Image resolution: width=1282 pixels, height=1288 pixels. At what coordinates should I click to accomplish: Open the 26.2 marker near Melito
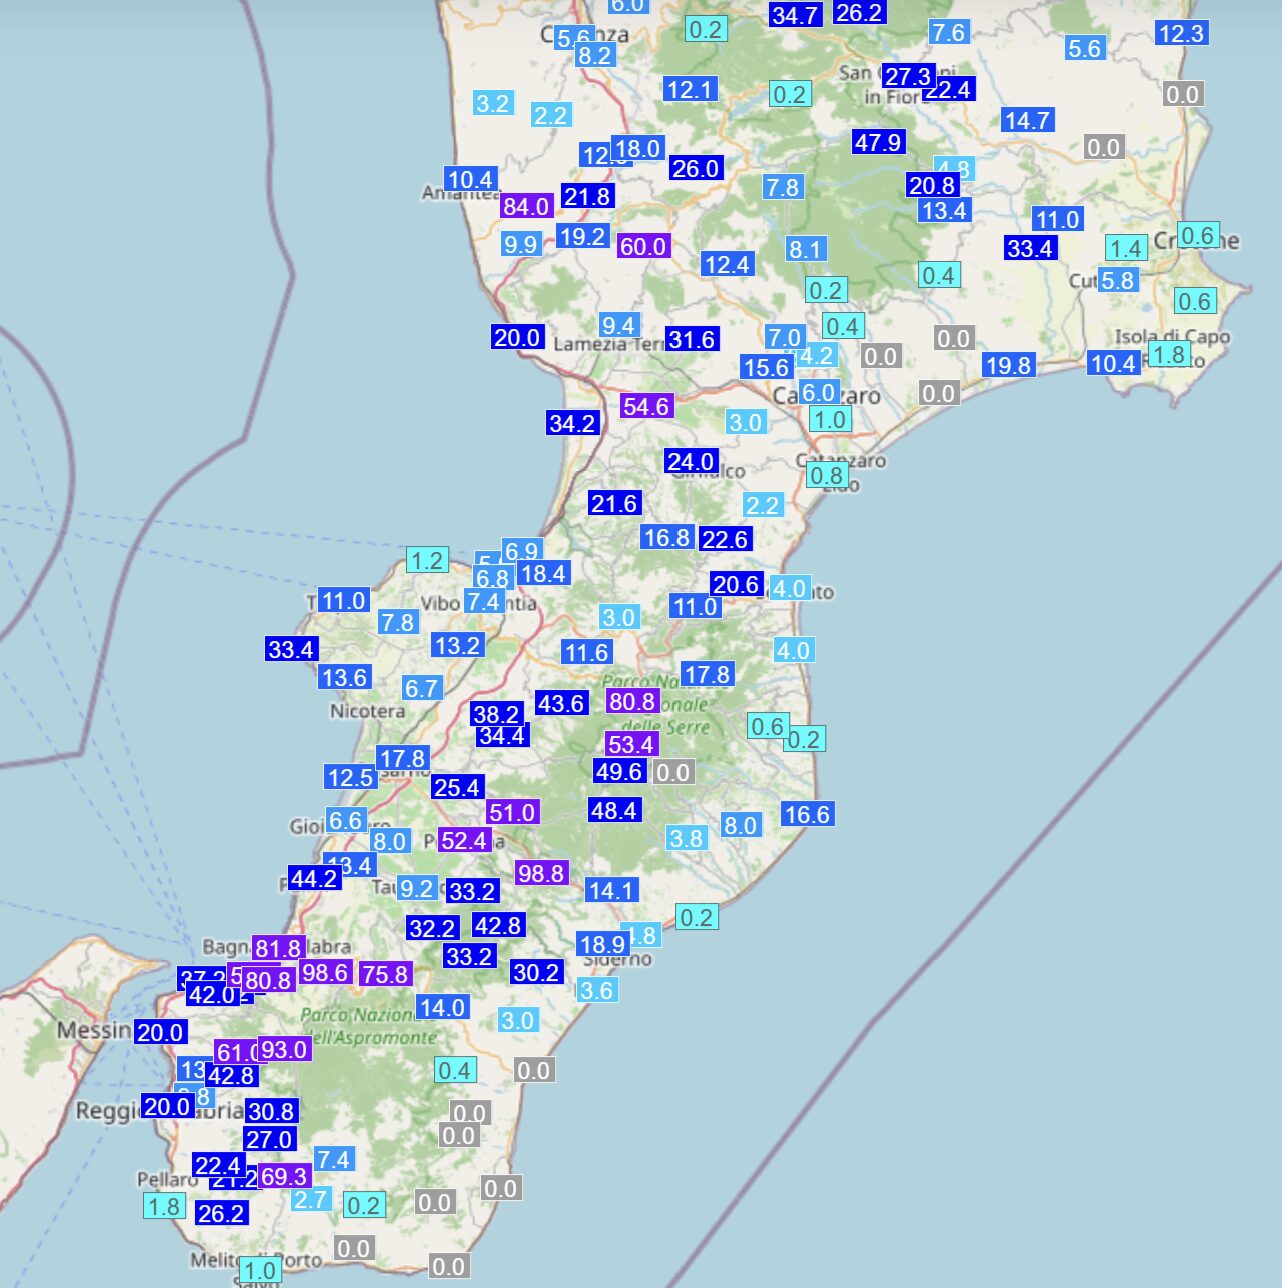click(221, 1213)
